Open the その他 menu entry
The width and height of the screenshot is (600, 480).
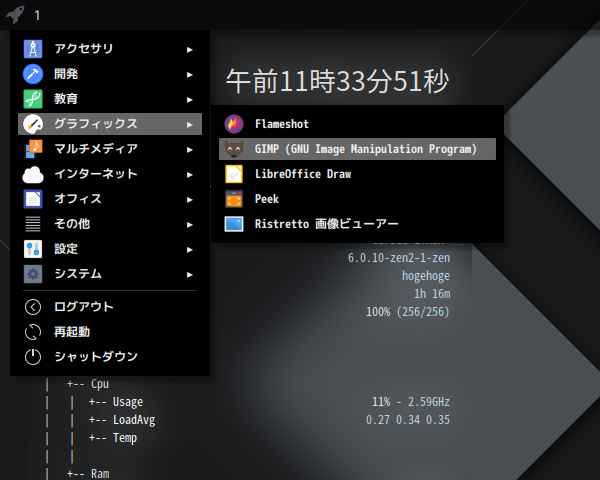coord(110,224)
